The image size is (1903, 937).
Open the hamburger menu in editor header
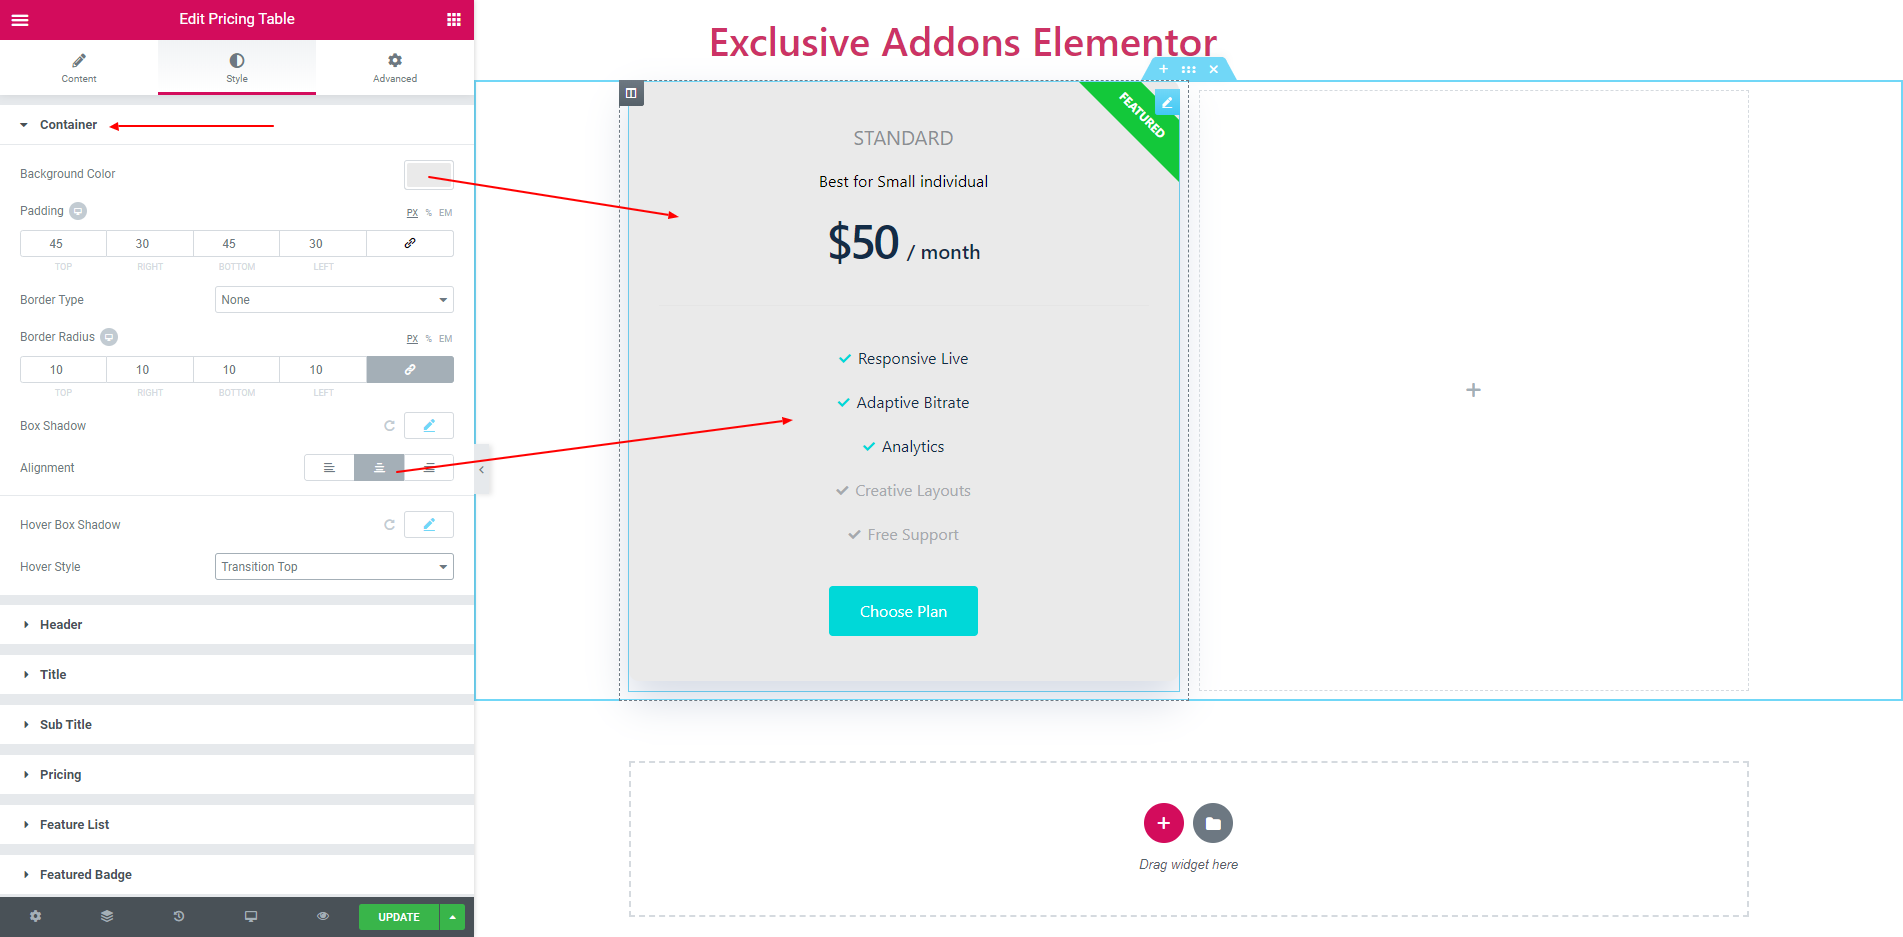tap(20, 19)
